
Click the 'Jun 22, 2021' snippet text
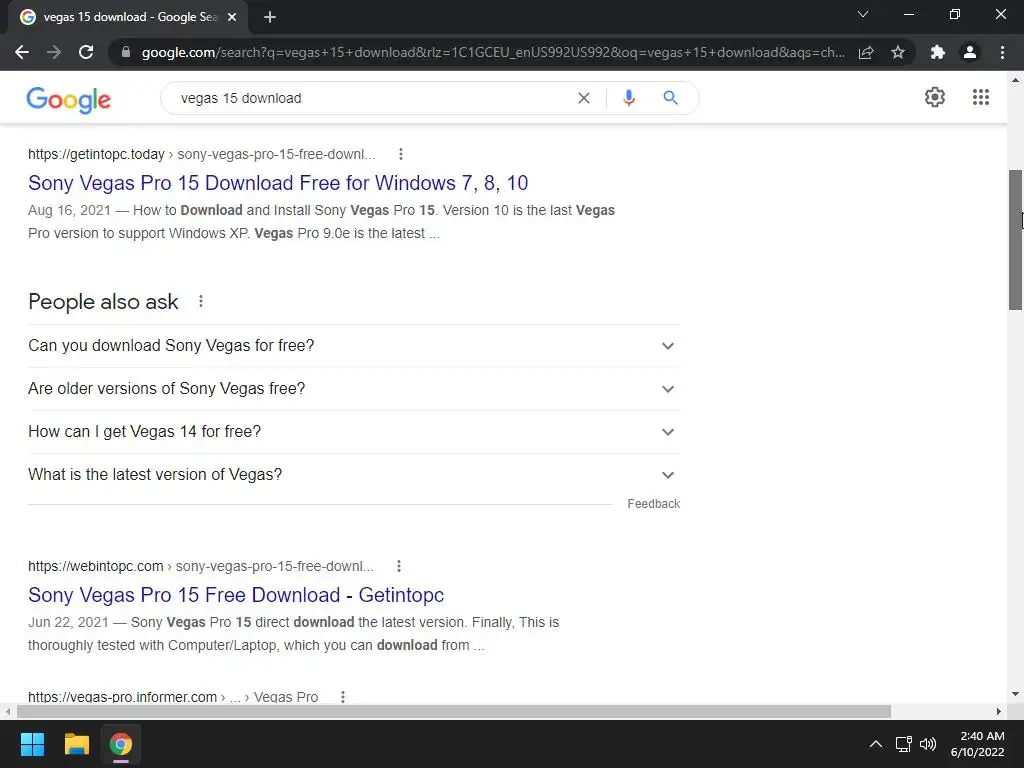(68, 622)
